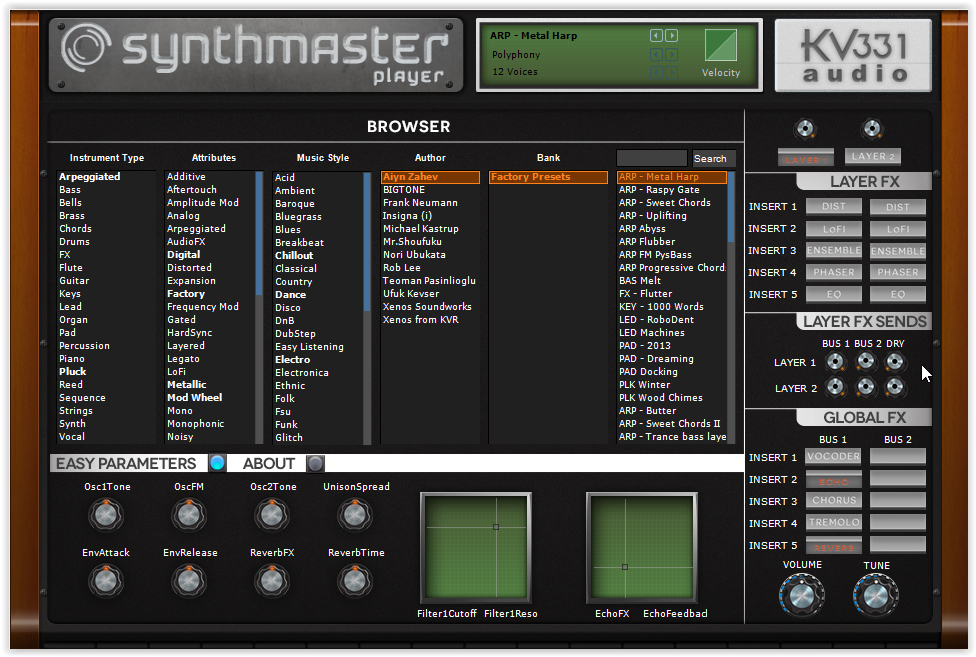
Task: Click the Layer 1 Dry send knob
Action: (x=894, y=361)
